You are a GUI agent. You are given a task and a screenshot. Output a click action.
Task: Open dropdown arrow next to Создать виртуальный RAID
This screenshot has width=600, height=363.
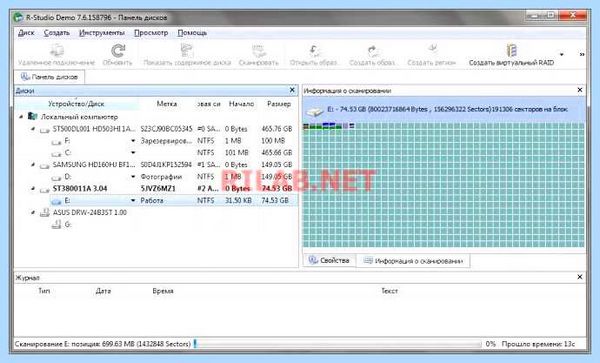[561, 54]
